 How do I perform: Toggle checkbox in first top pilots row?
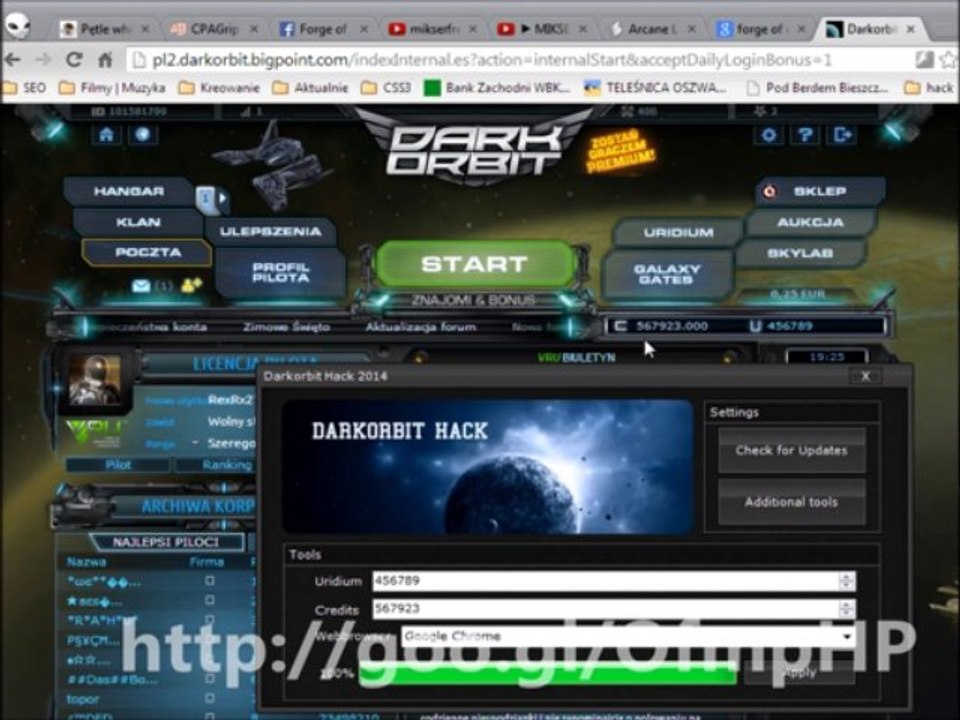[209, 580]
